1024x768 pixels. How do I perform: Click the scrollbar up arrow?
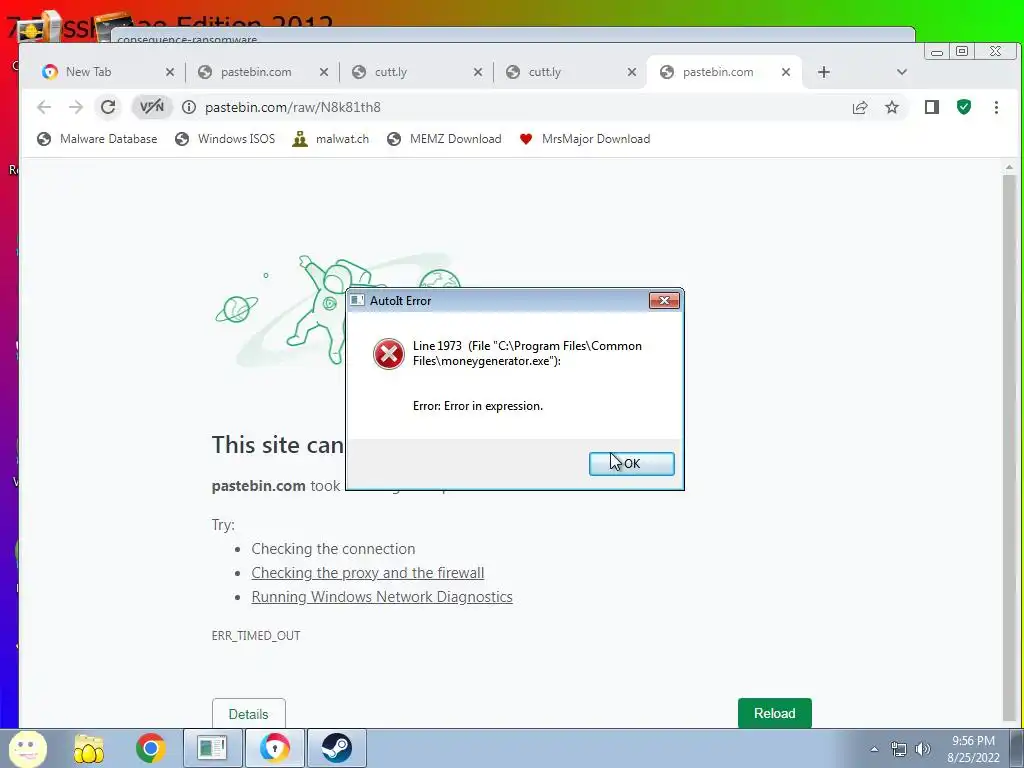tap(1010, 167)
